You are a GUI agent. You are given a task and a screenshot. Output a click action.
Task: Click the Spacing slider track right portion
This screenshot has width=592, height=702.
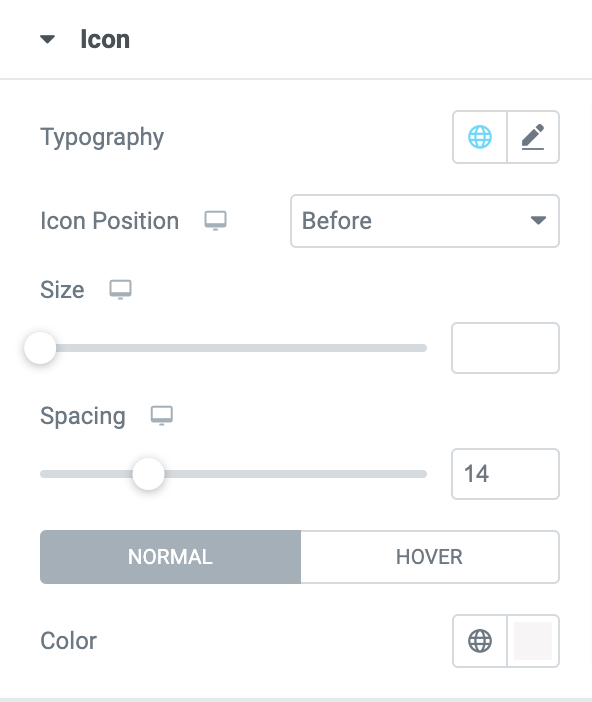tap(296, 474)
